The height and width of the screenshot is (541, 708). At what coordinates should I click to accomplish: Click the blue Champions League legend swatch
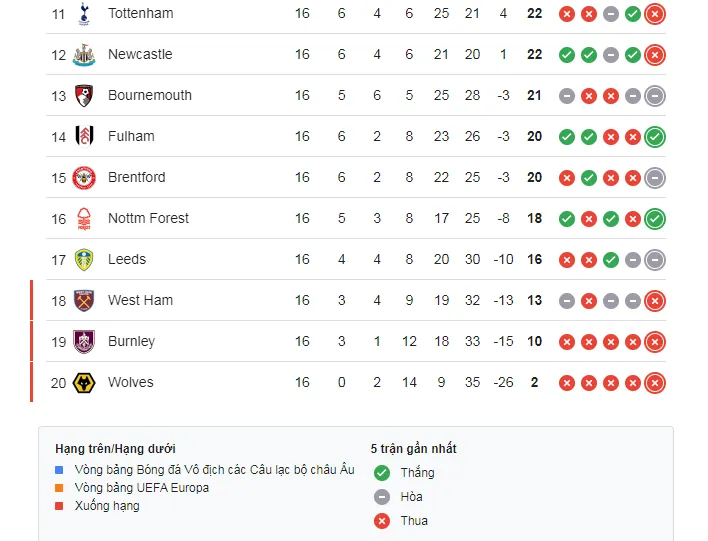(60, 470)
